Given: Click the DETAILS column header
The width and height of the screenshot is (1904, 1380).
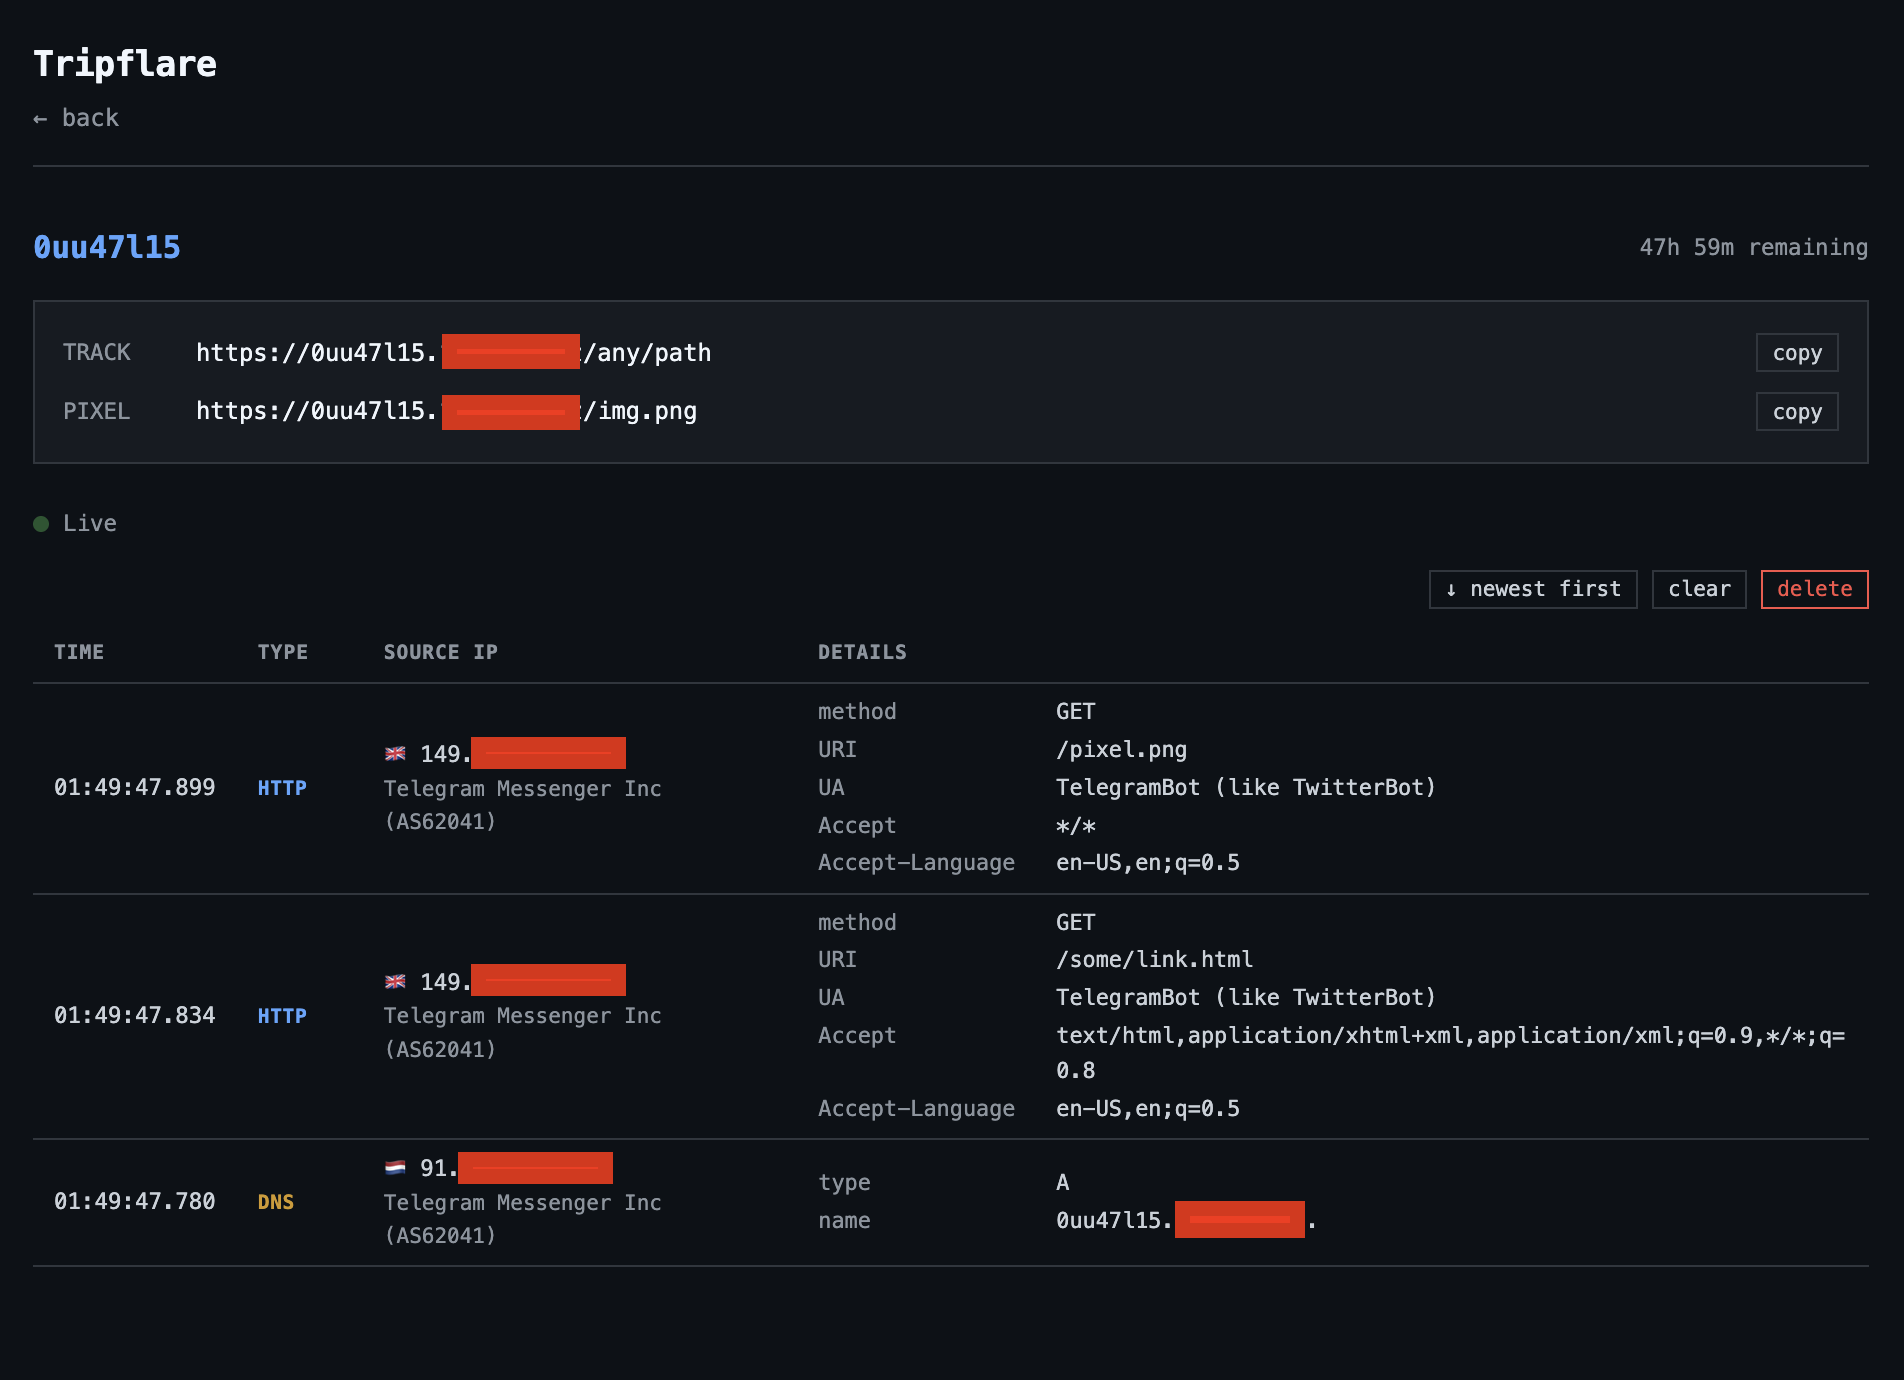Looking at the screenshot, I should (862, 652).
